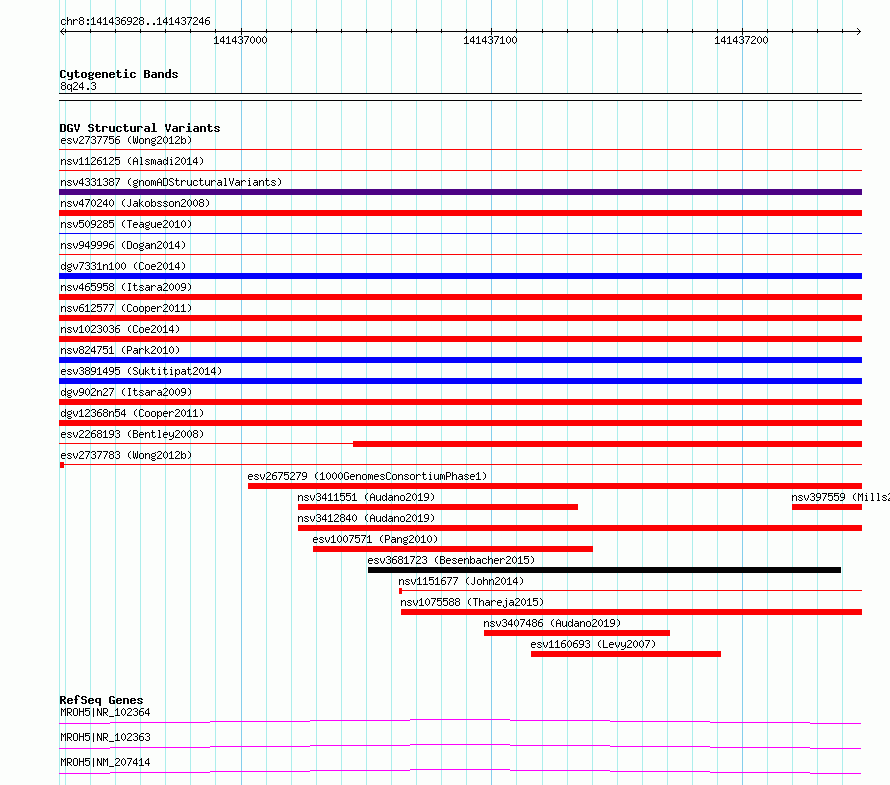Select nsv465958 (Itsara2009) label
Viewport: 890px width, 785px height.
pos(126,287)
